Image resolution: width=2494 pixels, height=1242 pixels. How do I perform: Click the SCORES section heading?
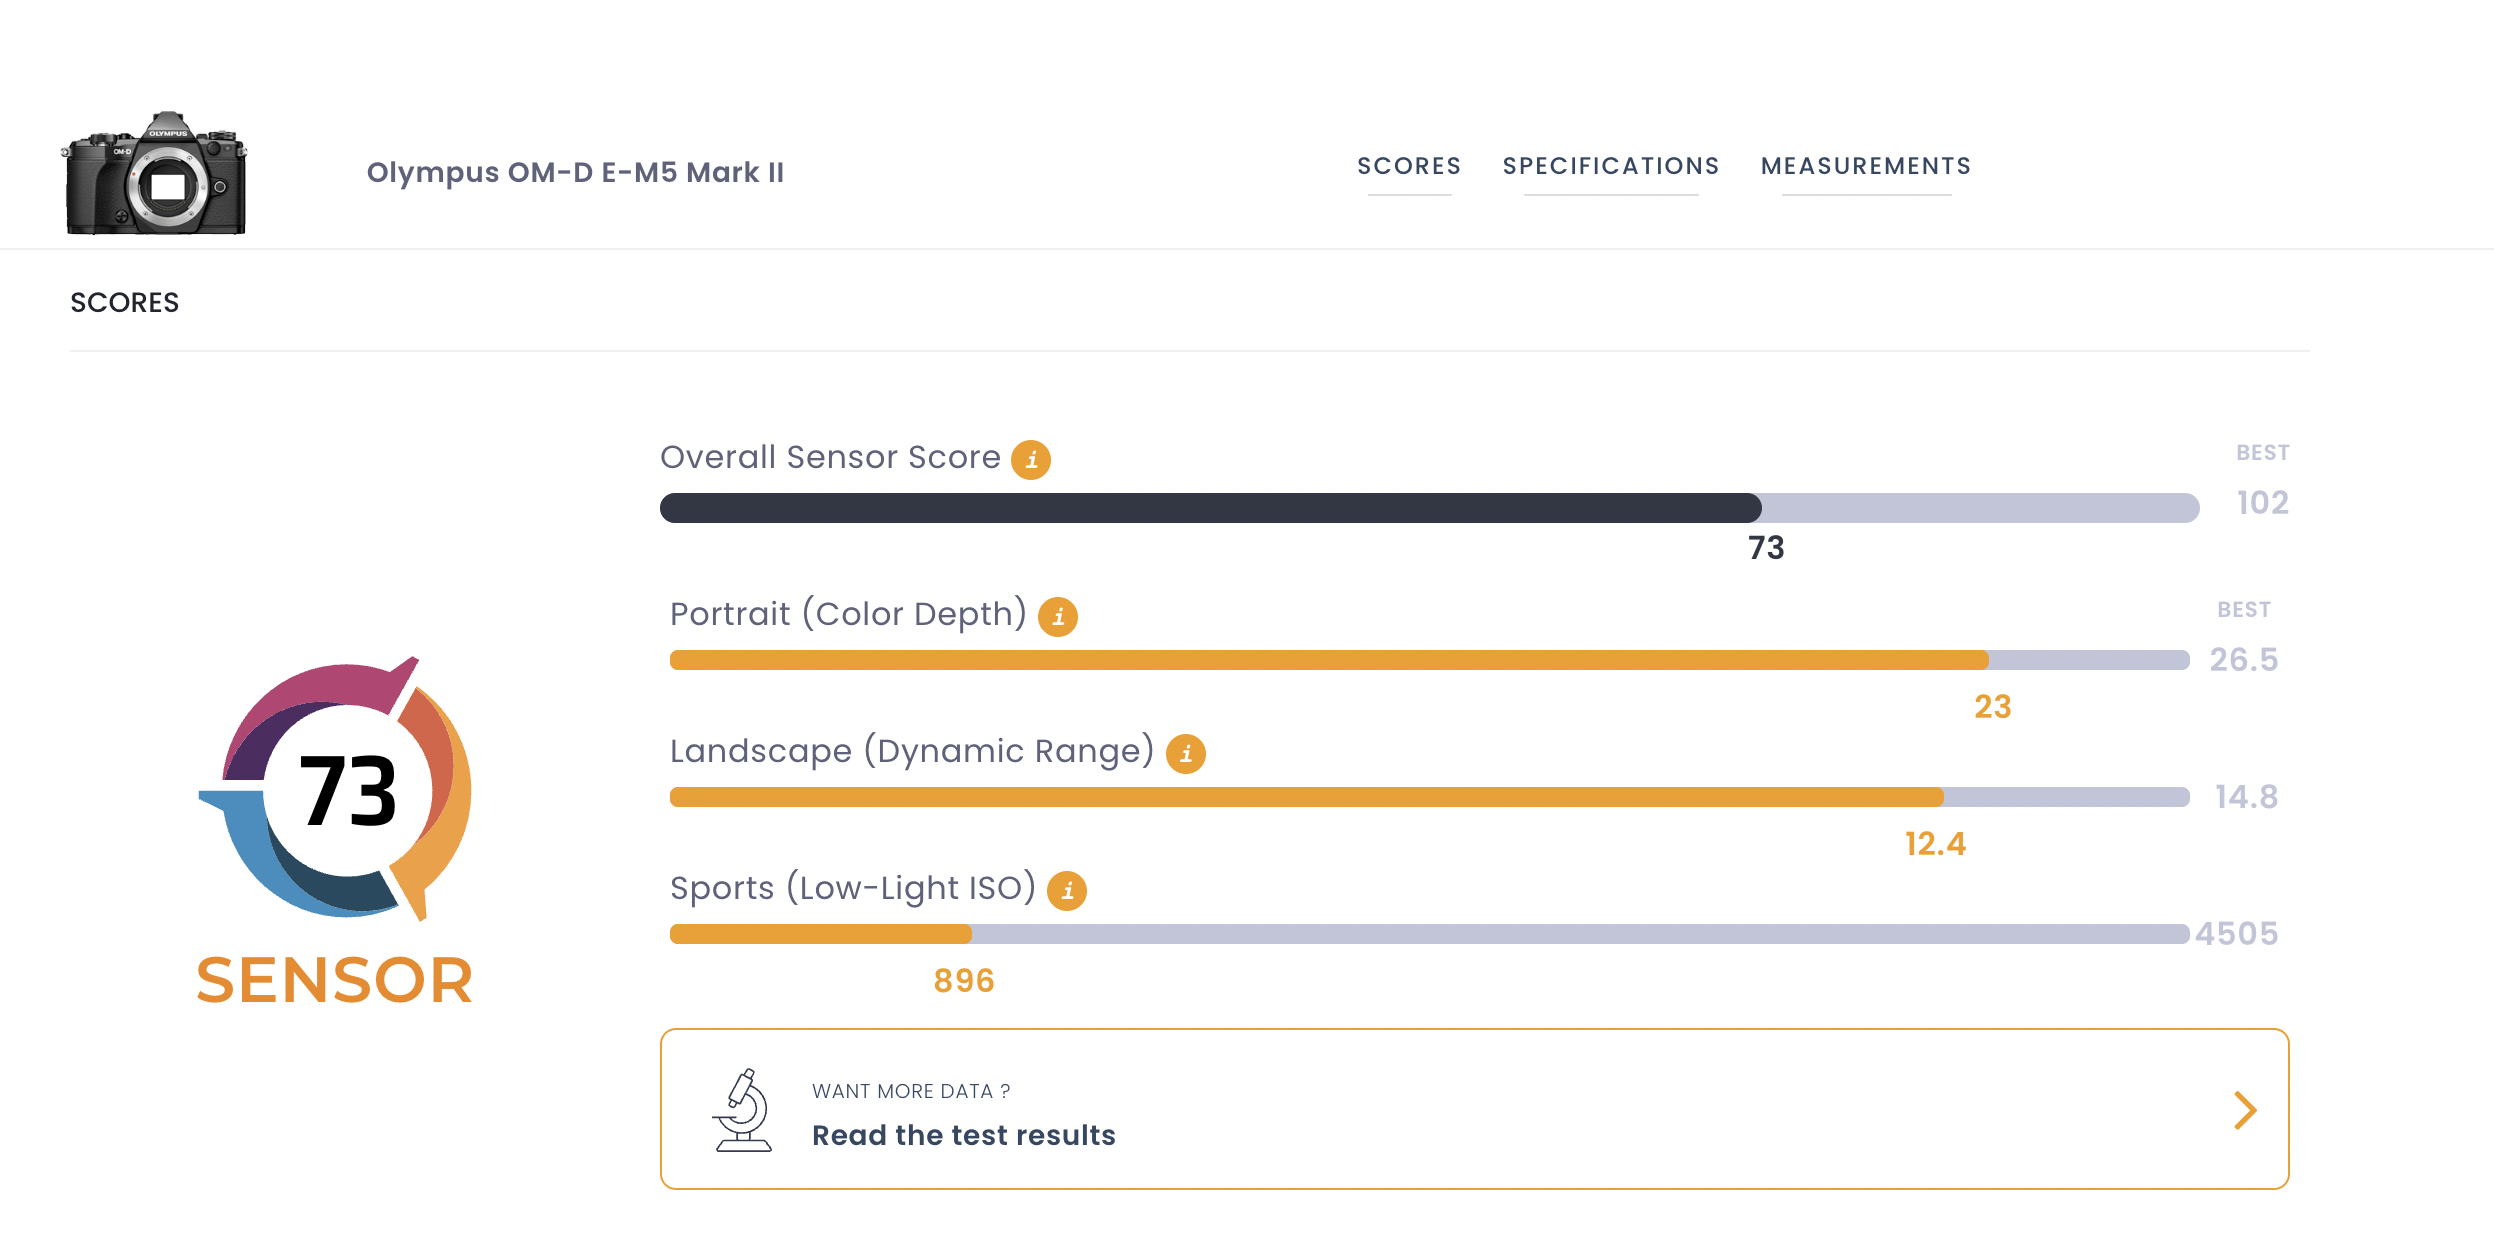tap(124, 303)
